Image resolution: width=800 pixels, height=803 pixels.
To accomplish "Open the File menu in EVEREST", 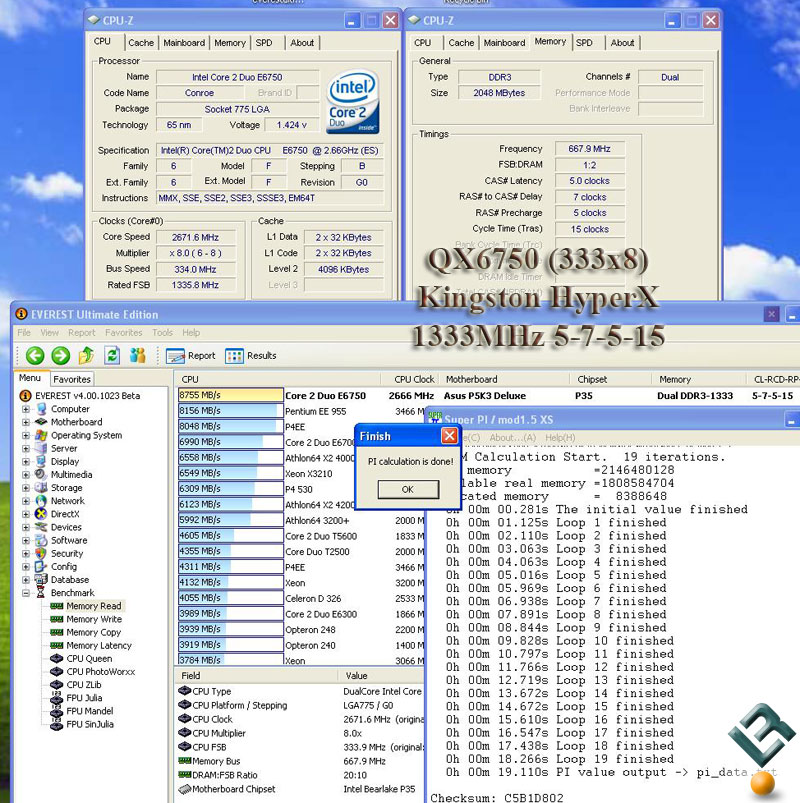I will click(x=24, y=333).
